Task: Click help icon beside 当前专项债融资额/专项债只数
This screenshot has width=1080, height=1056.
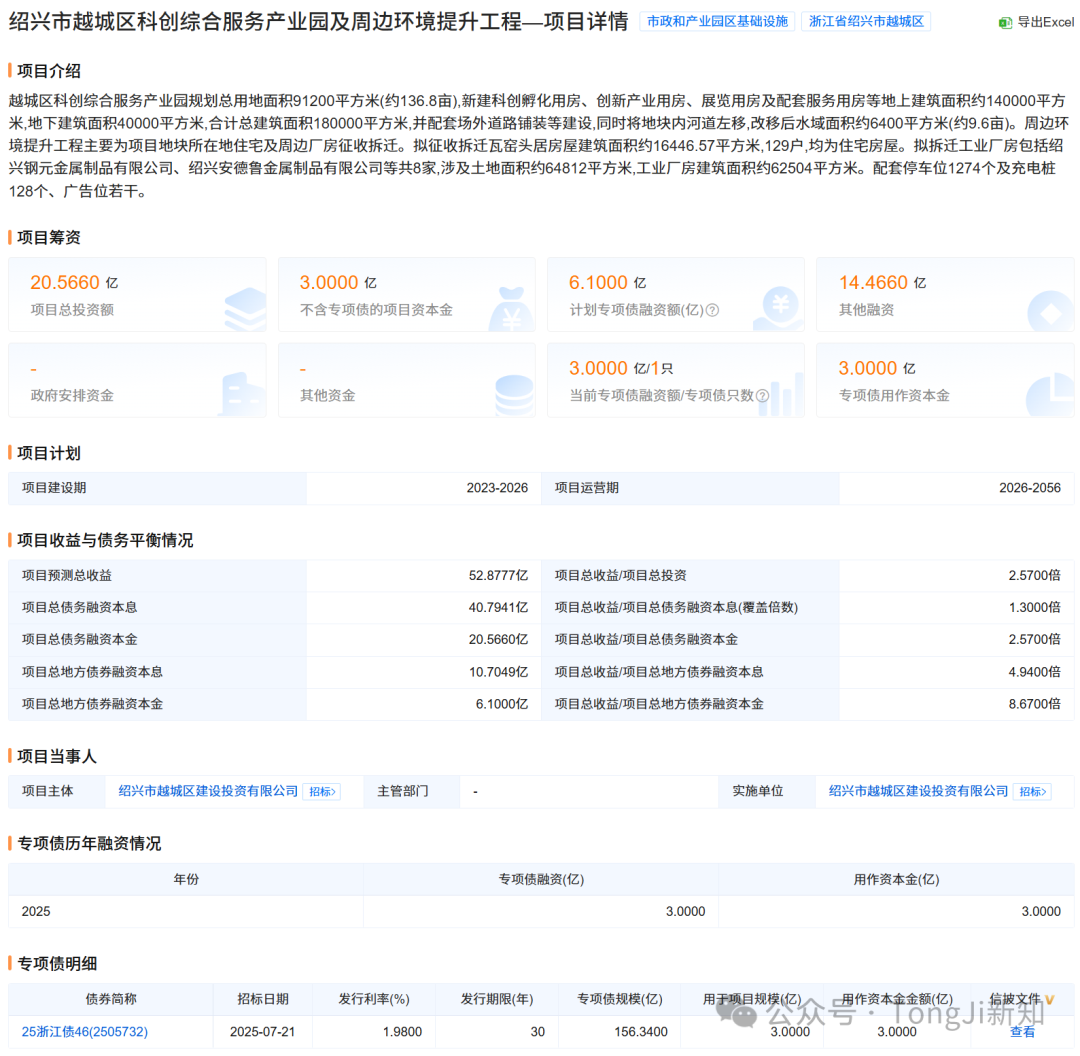Action: 762,396
